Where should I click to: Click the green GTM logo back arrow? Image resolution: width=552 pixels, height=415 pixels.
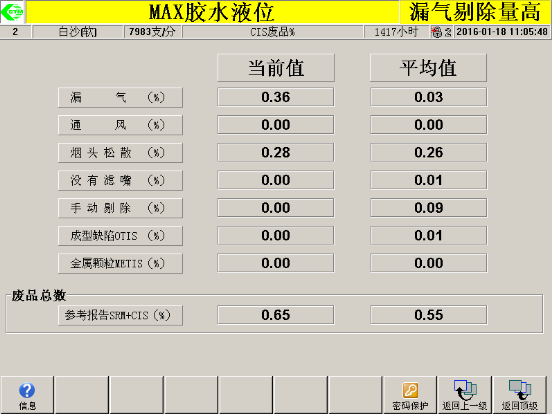click(x=12, y=12)
